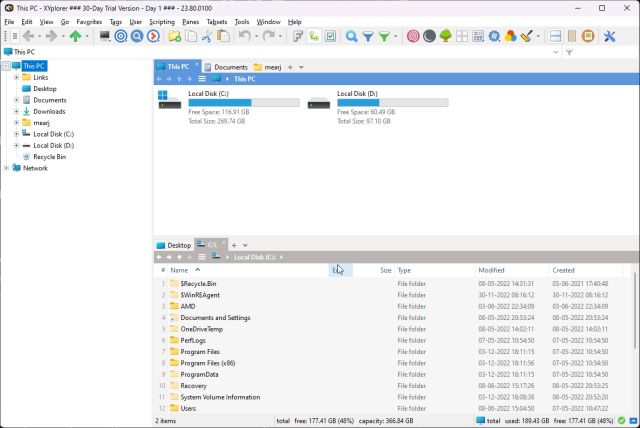The height and width of the screenshot is (428, 640).
Task: Click the grey Back arrow in main toolbar
Action: coord(28,36)
